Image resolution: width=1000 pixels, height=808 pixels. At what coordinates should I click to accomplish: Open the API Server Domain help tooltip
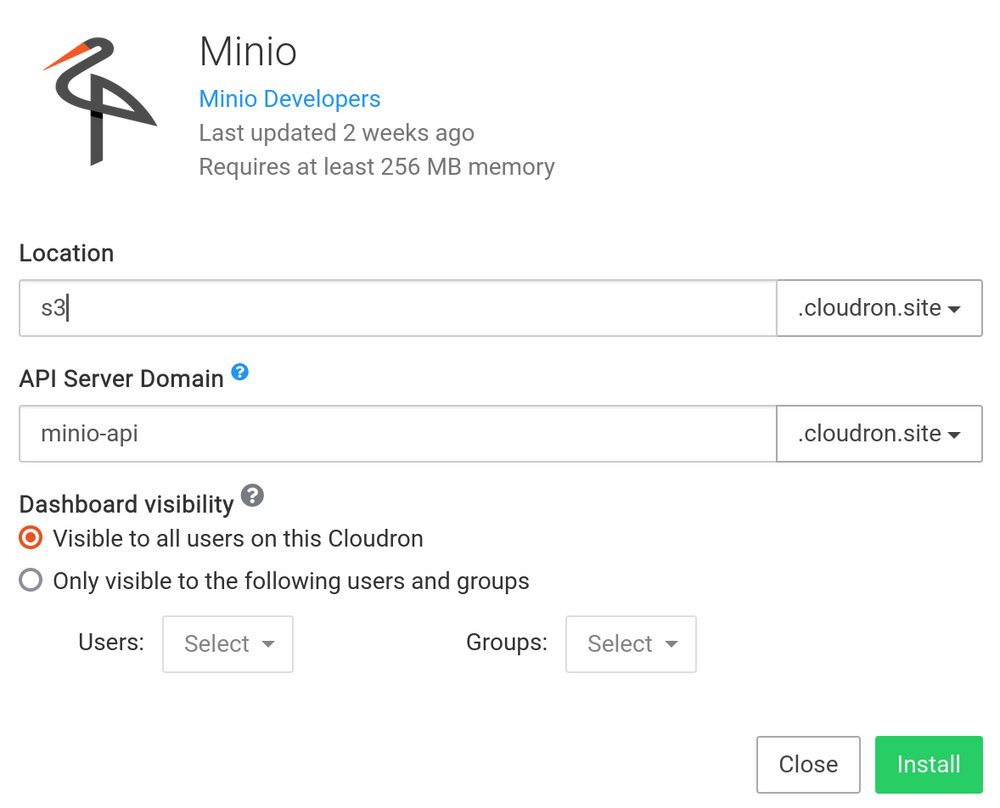click(240, 371)
